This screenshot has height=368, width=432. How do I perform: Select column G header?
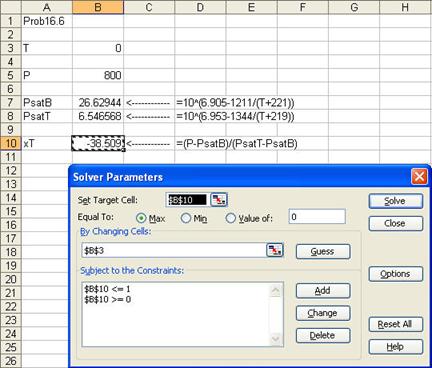pos(354,7)
